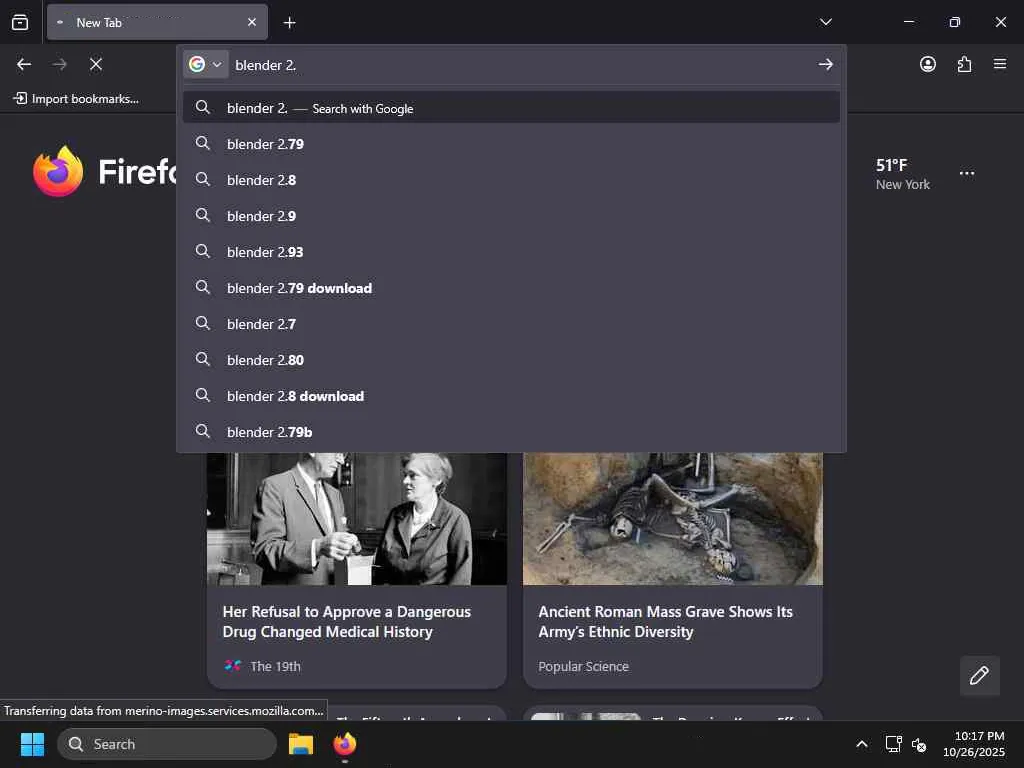Open 'Ancient Roman Mass Grave' article headline

point(665,622)
